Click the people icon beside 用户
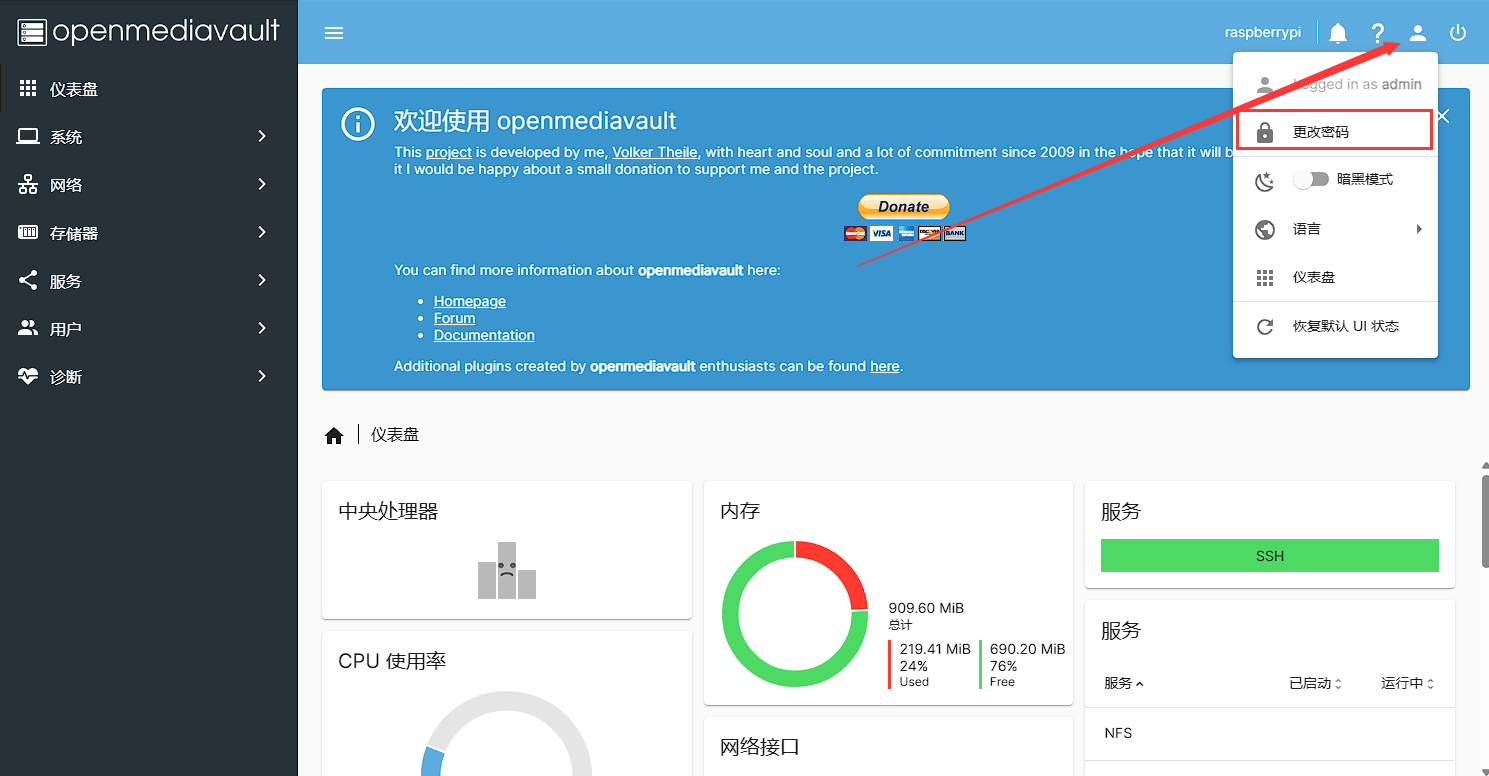The height and width of the screenshot is (776, 1489). point(28,329)
